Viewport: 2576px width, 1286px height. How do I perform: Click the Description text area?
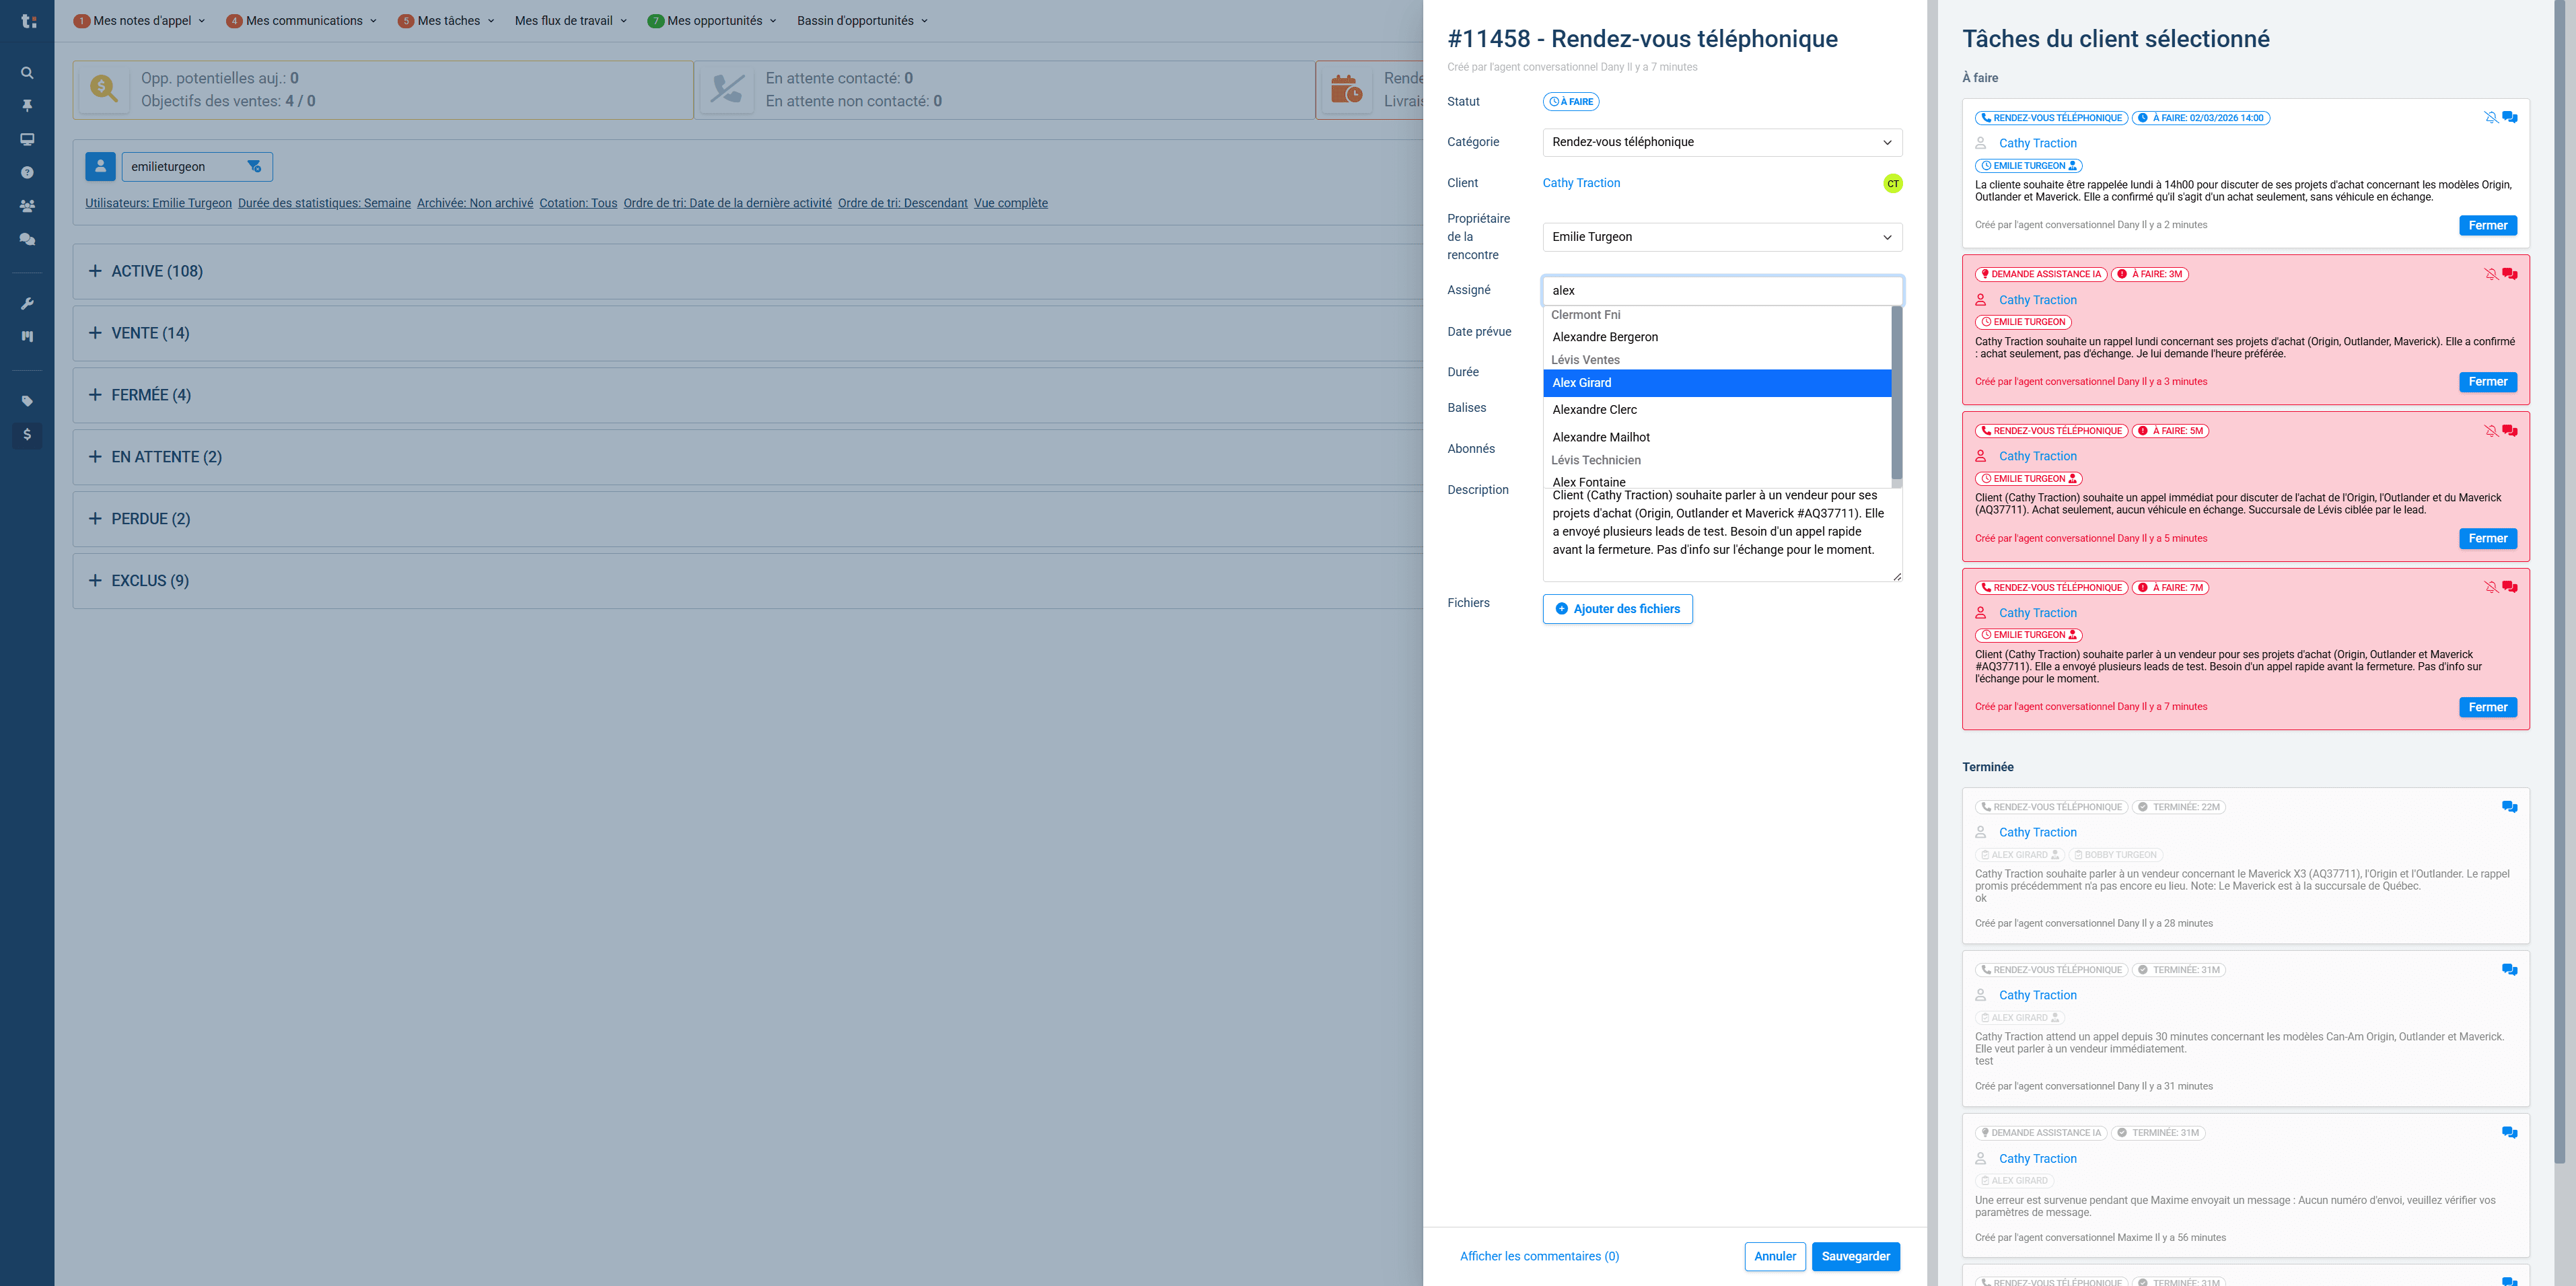pyautogui.click(x=1722, y=534)
